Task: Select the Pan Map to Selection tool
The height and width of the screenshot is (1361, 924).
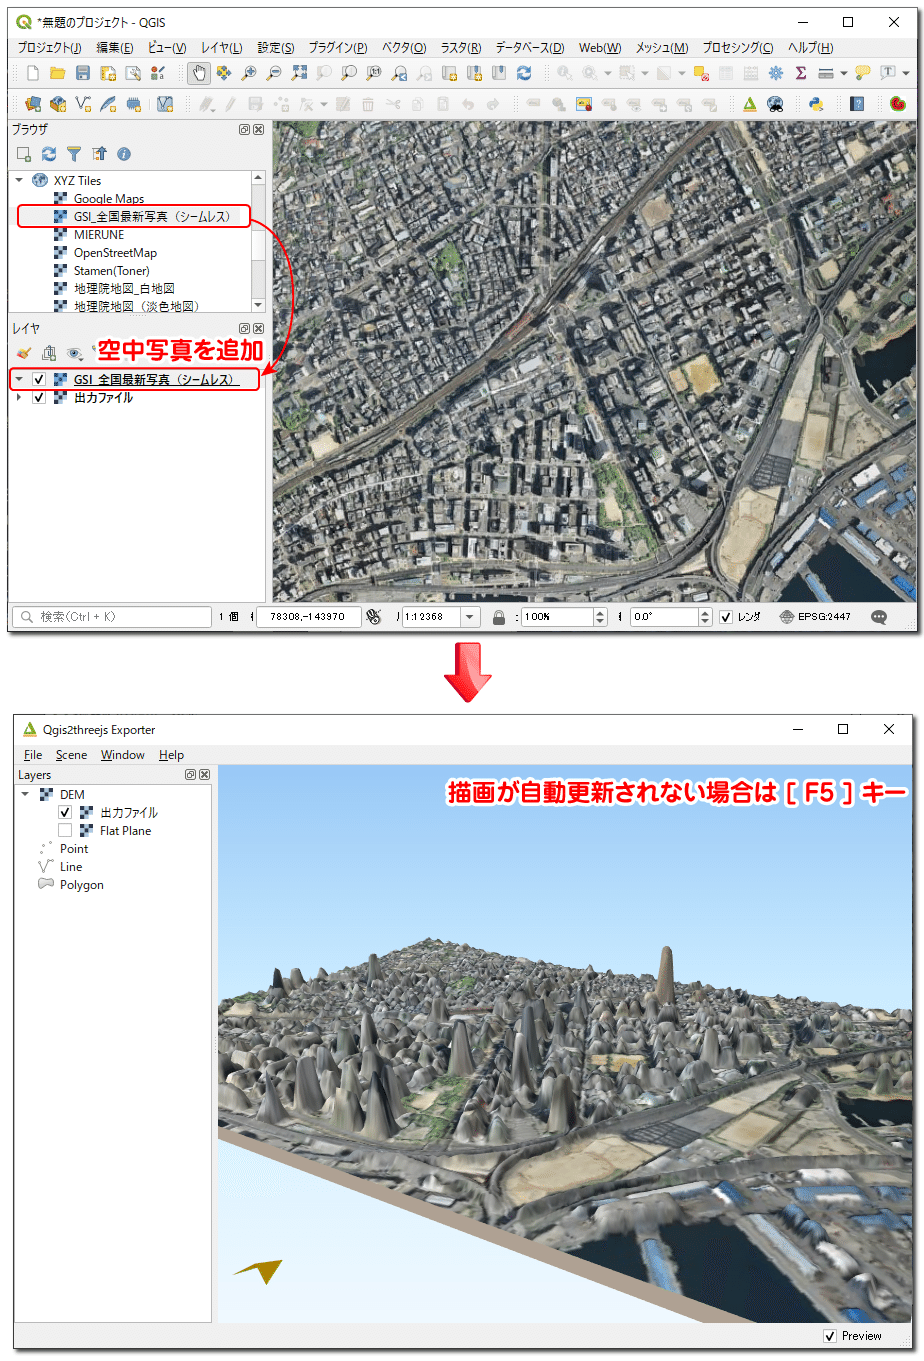Action: coord(224,73)
